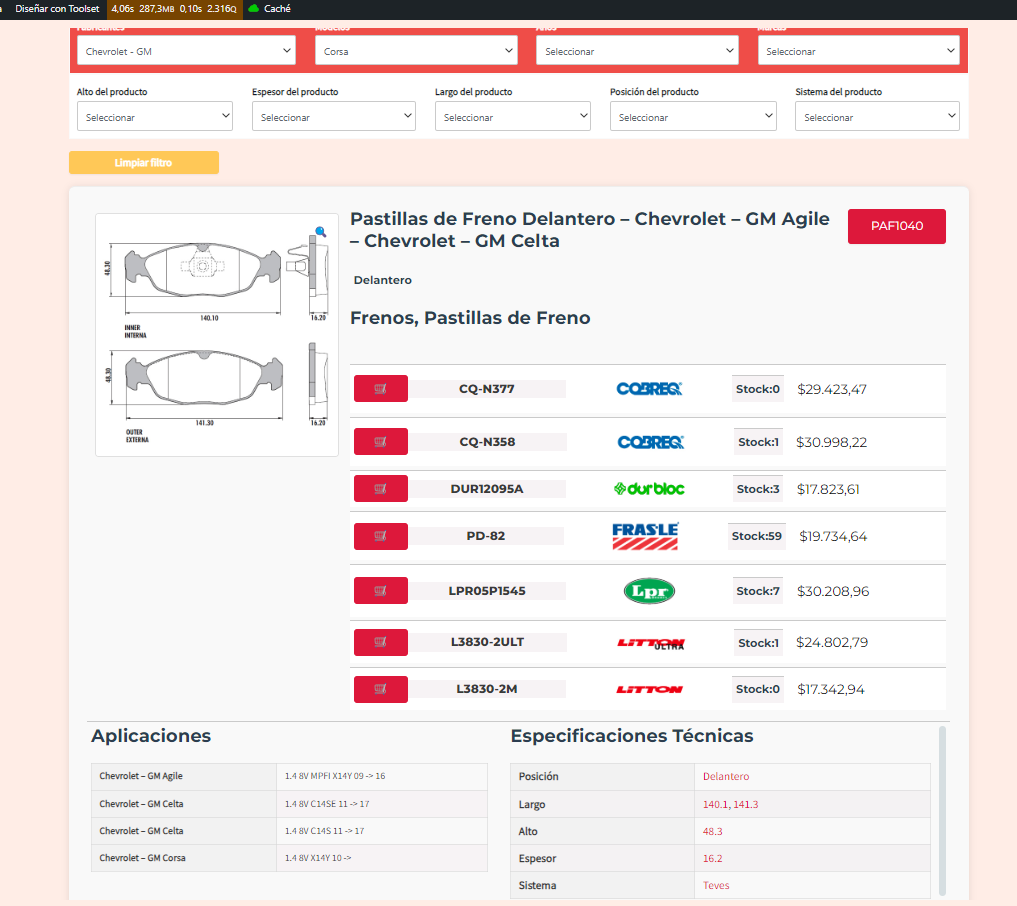Add PD-82 to cart

click(381, 536)
